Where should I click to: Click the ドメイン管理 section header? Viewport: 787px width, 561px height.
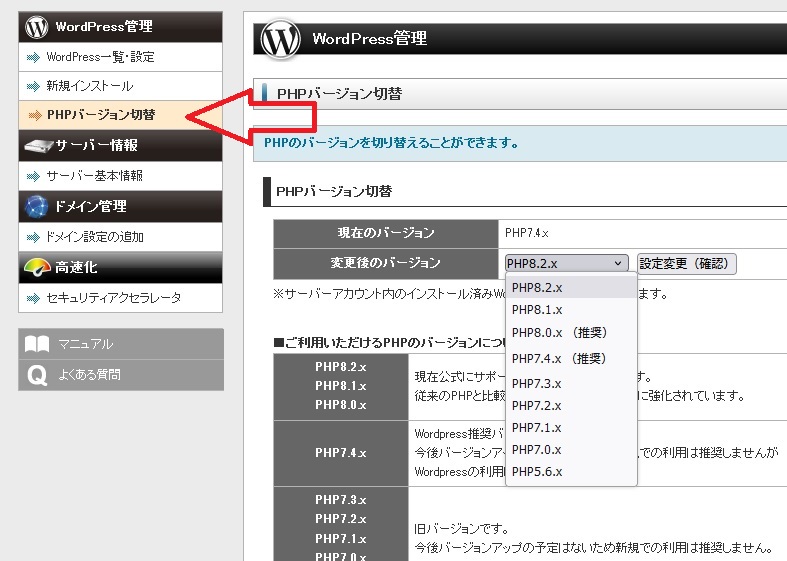tap(120, 207)
